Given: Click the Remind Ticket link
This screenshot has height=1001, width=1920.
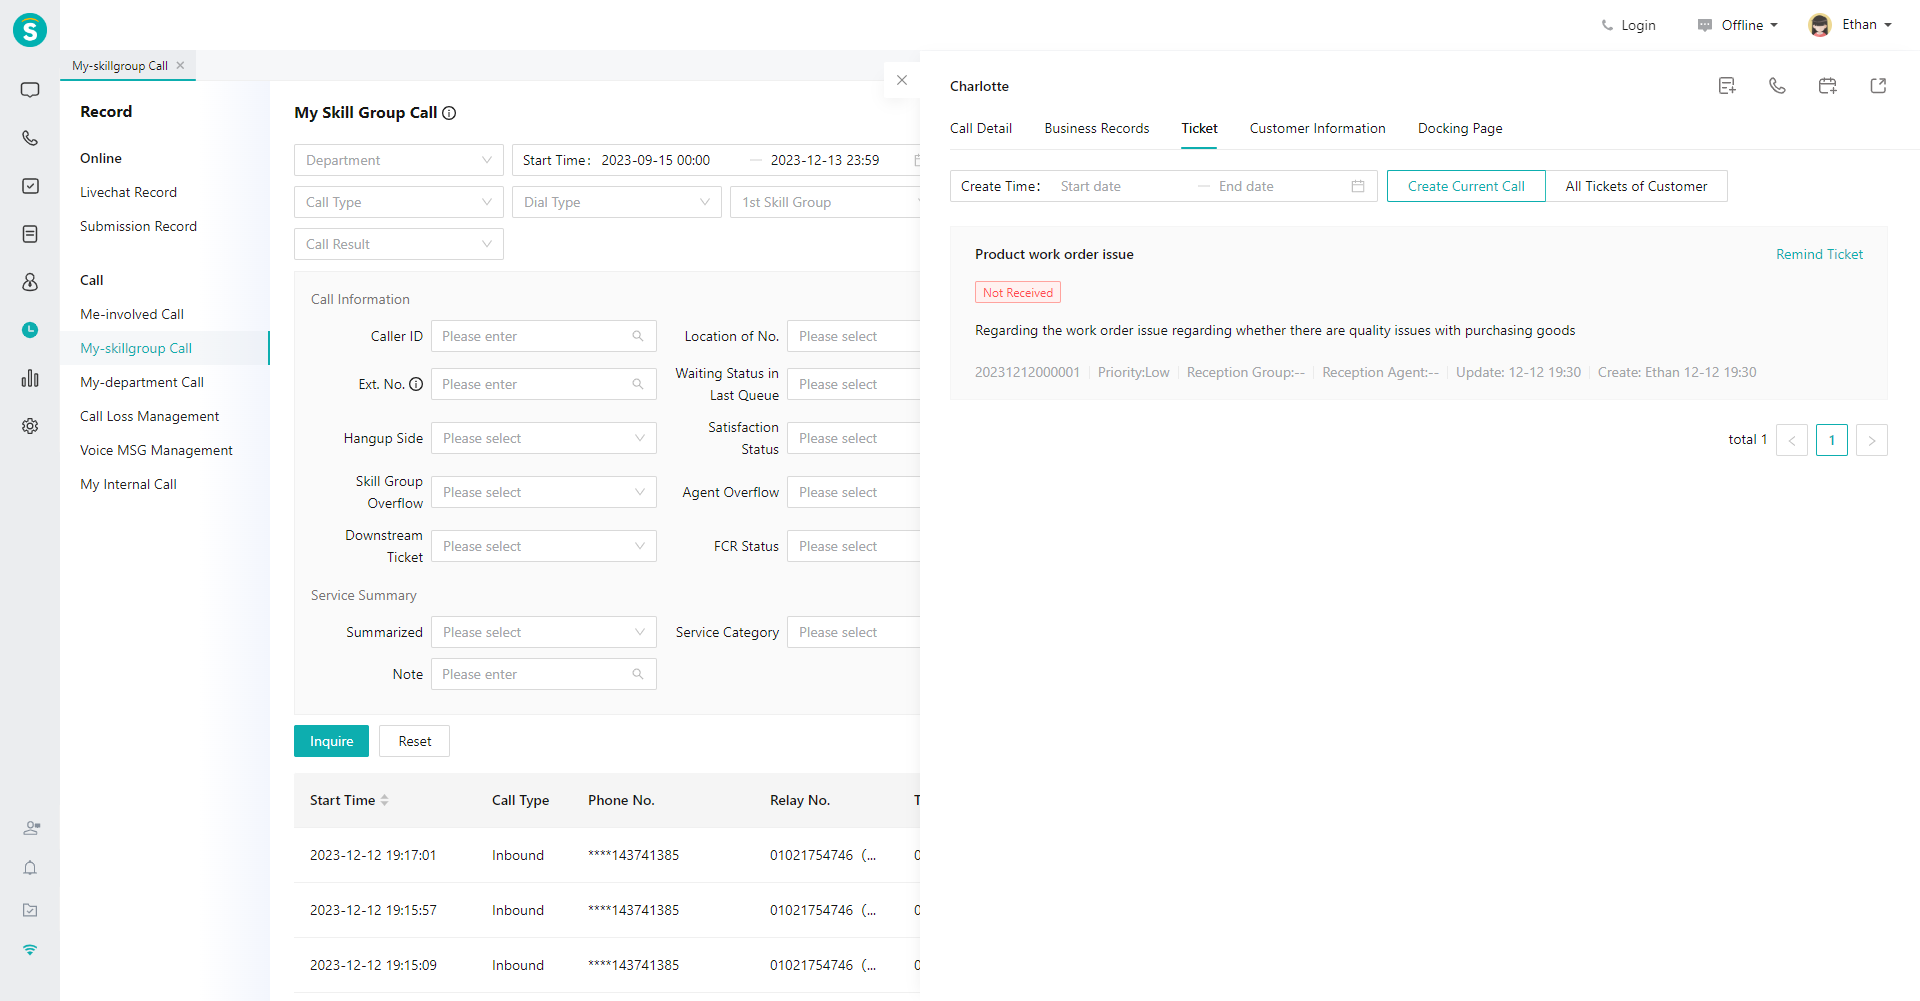Looking at the screenshot, I should (1819, 254).
